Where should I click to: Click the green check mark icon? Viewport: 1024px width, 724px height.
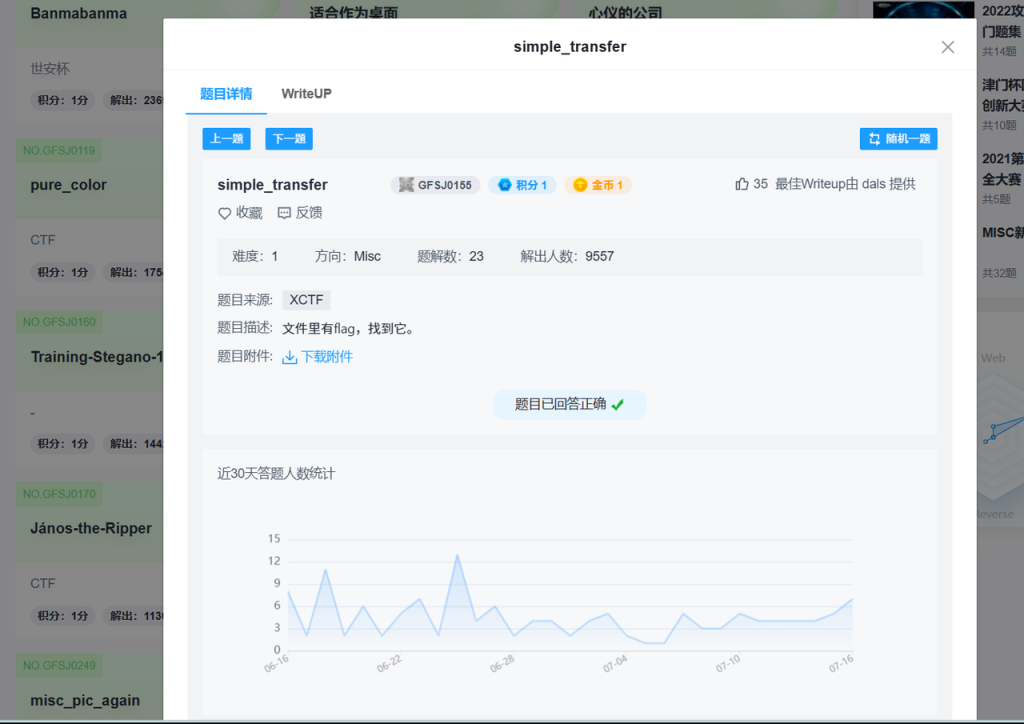point(618,405)
